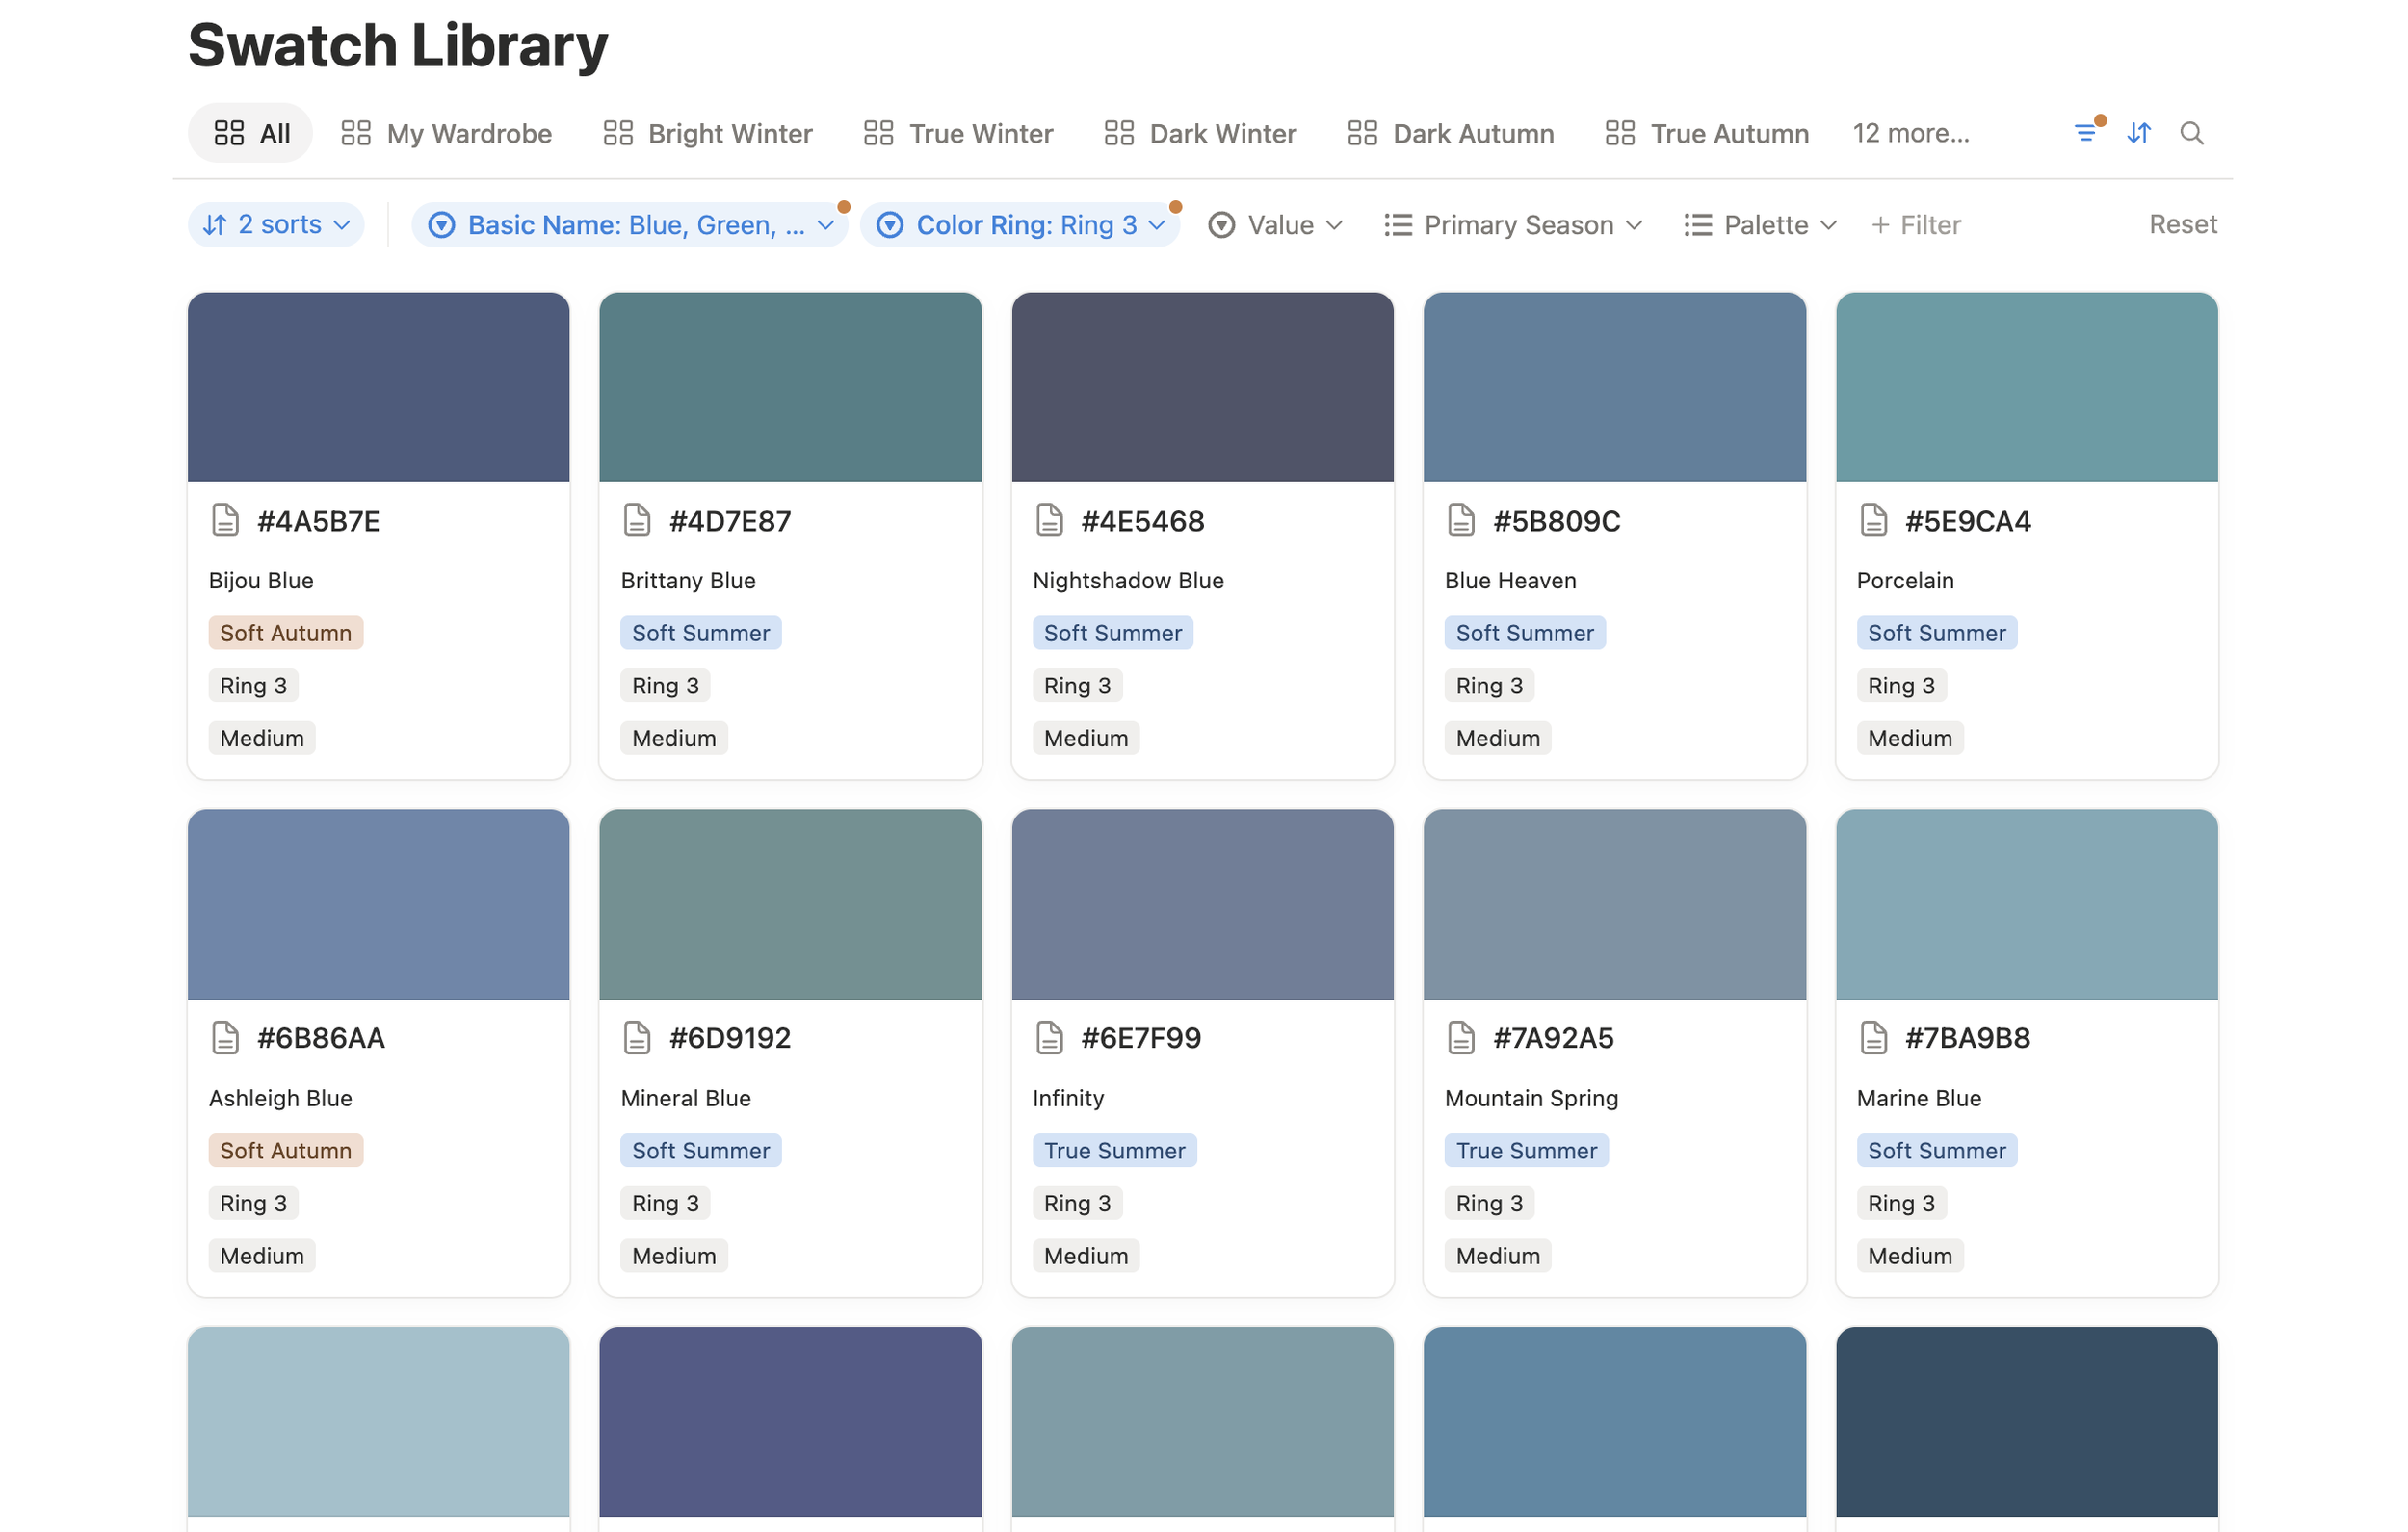Click the page icon beside #4D7E87

(x=637, y=521)
